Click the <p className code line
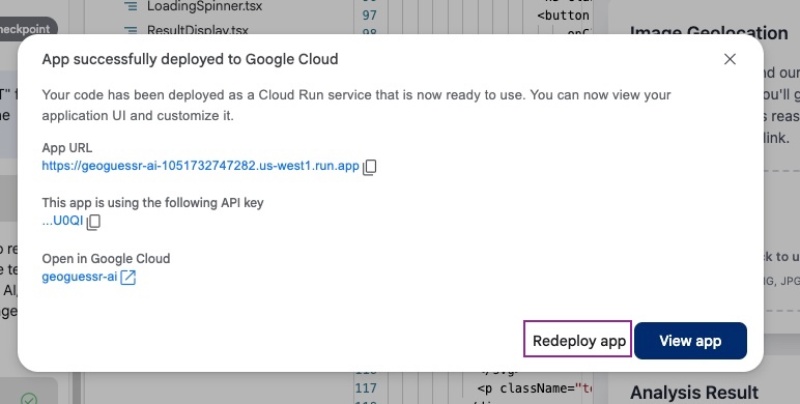 tap(535, 388)
